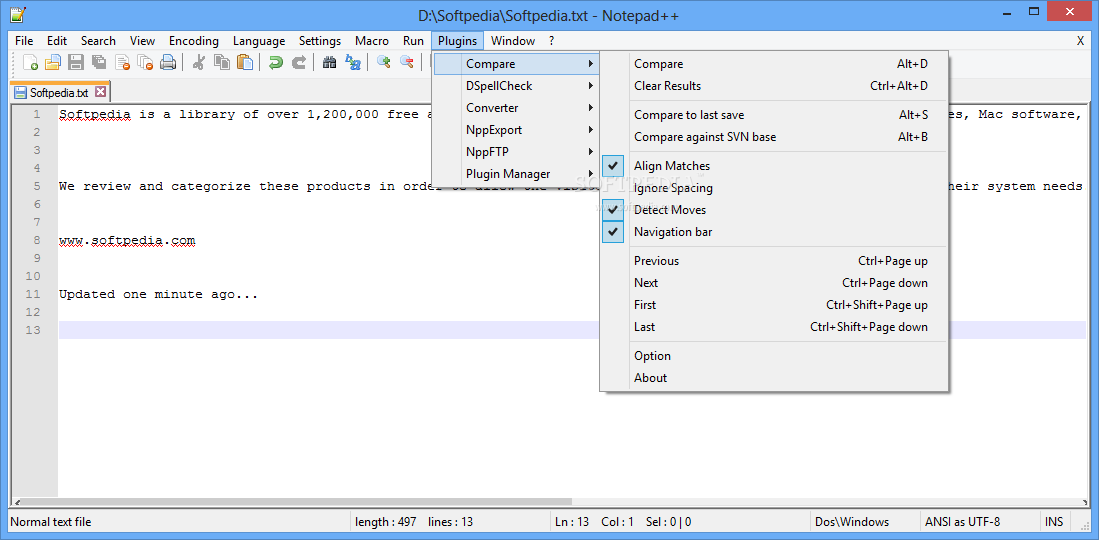Screen dimensions: 1099x540
Task: Click the 'Updated one minute ago...' line
Action: (x=158, y=295)
